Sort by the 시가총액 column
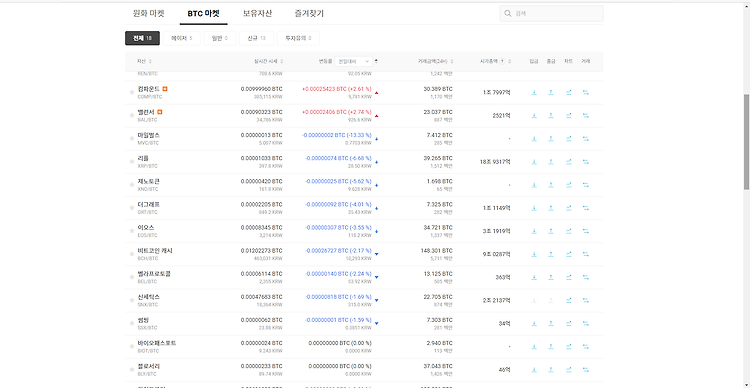 click(x=496, y=61)
